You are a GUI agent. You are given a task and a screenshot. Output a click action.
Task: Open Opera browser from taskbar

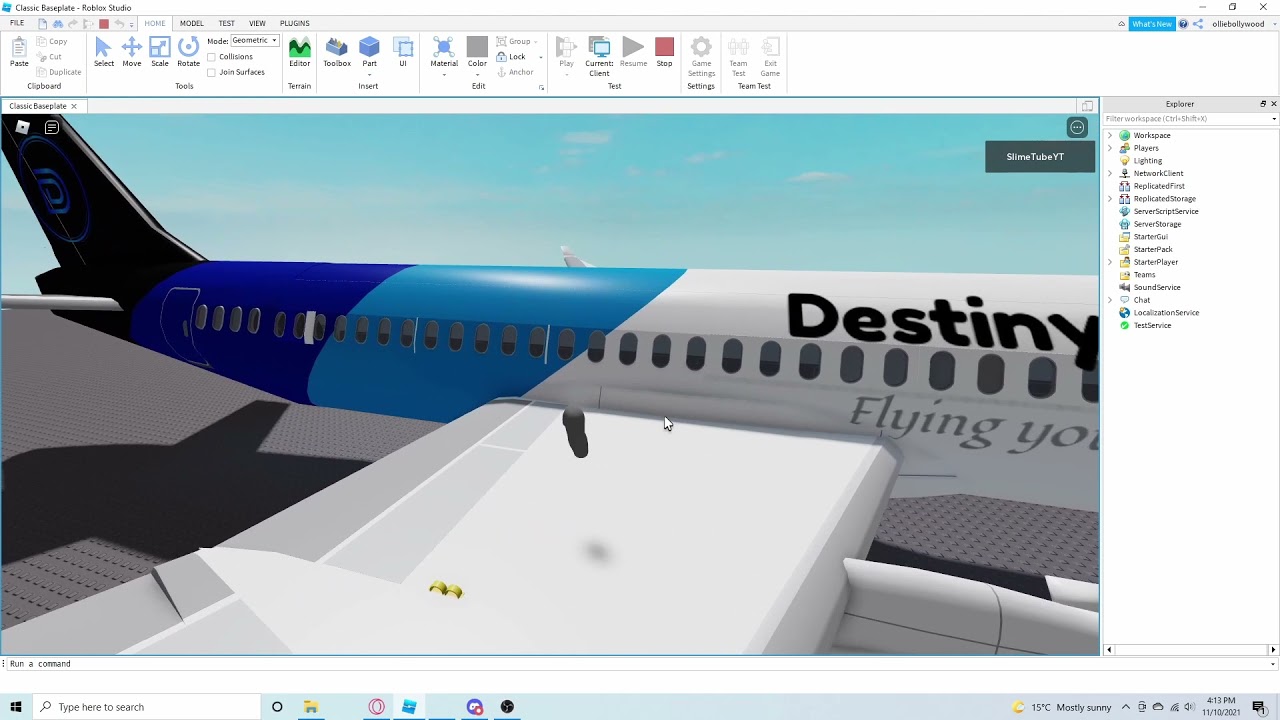click(x=376, y=707)
